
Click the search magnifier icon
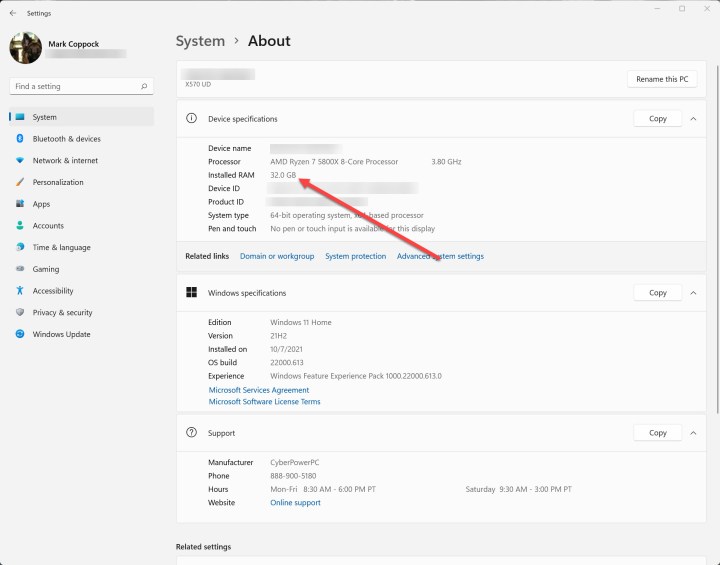(x=144, y=86)
